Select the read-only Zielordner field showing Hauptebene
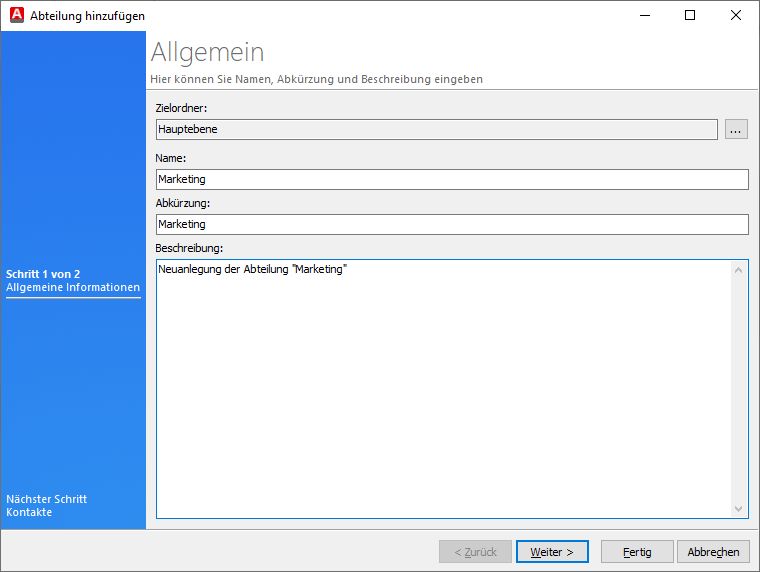Viewport: 760px width, 572px height. (436, 129)
